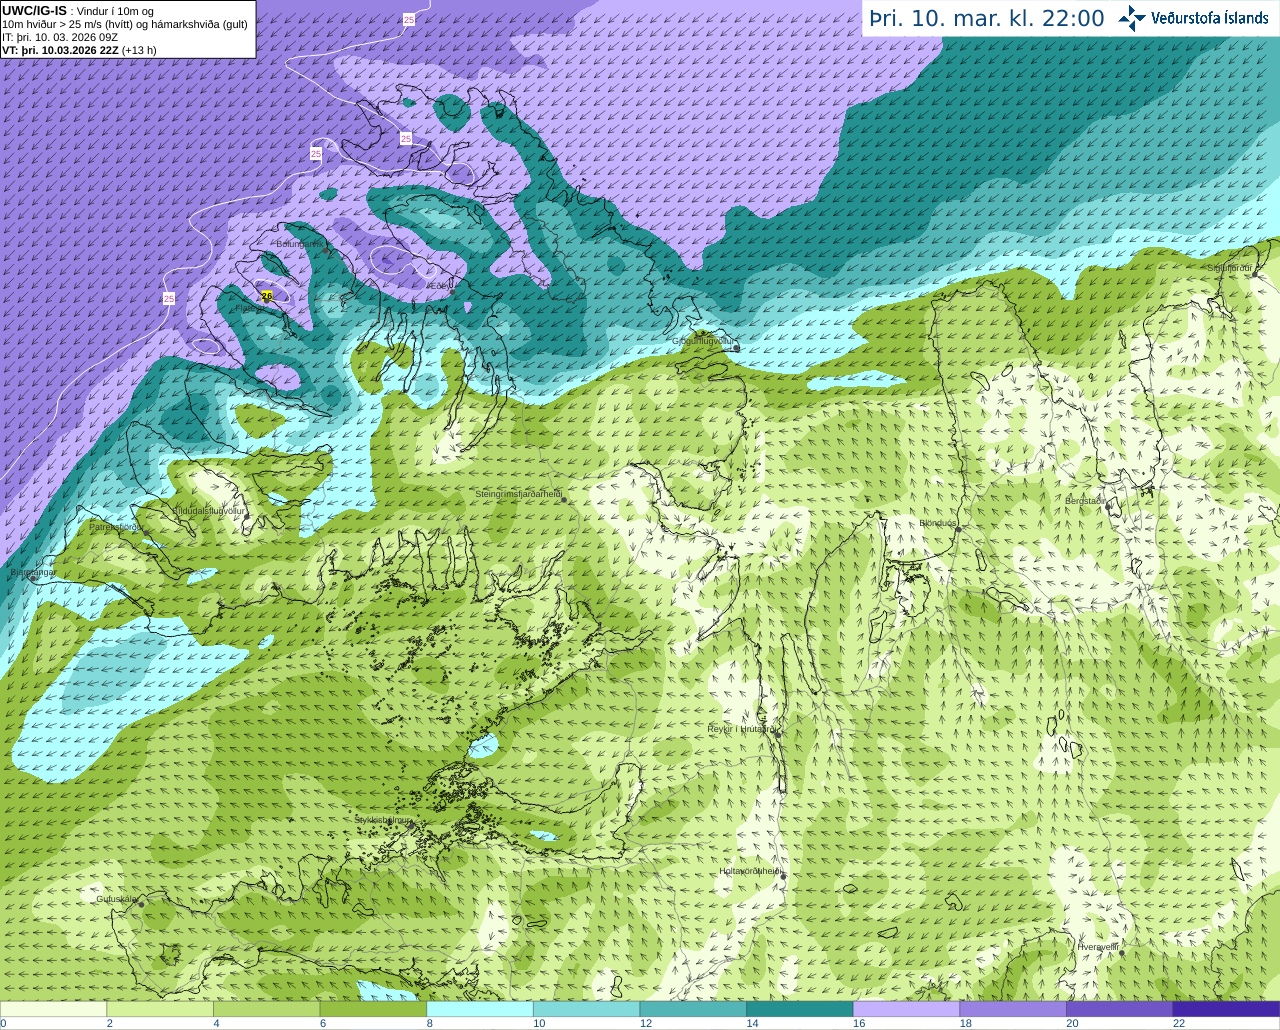Select the Æðey station marker
This screenshot has height=1030, width=1280.
pos(453,291)
